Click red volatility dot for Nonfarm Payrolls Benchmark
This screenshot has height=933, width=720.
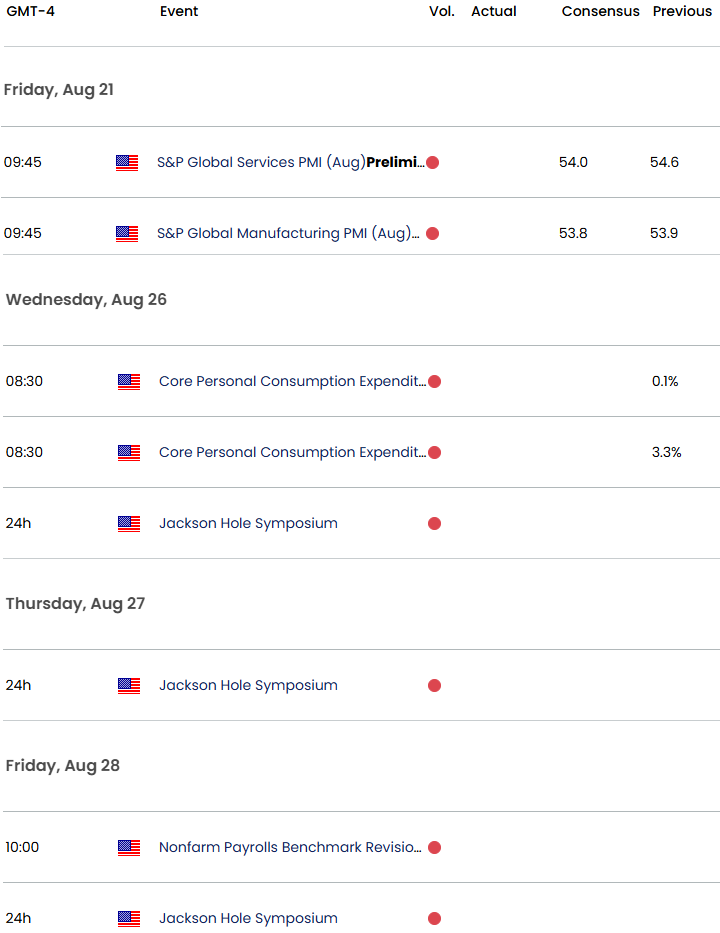pos(434,847)
